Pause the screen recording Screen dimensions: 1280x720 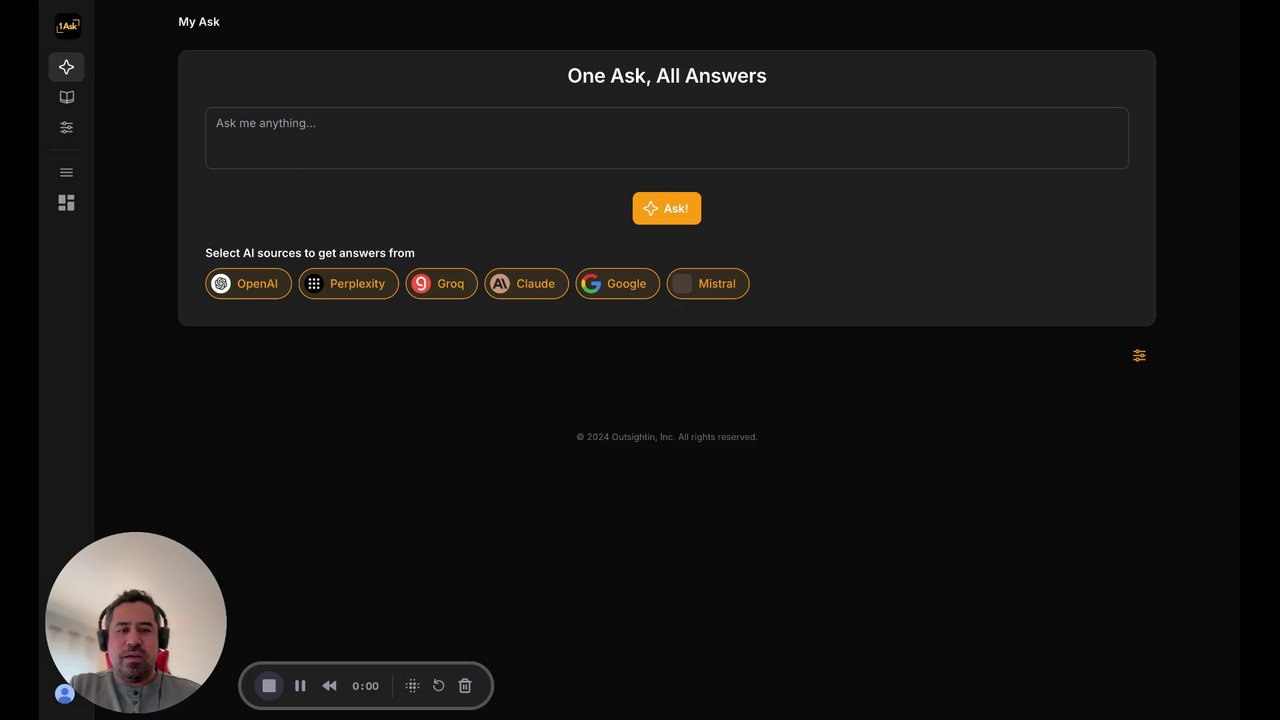pyautogui.click(x=300, y=685)
